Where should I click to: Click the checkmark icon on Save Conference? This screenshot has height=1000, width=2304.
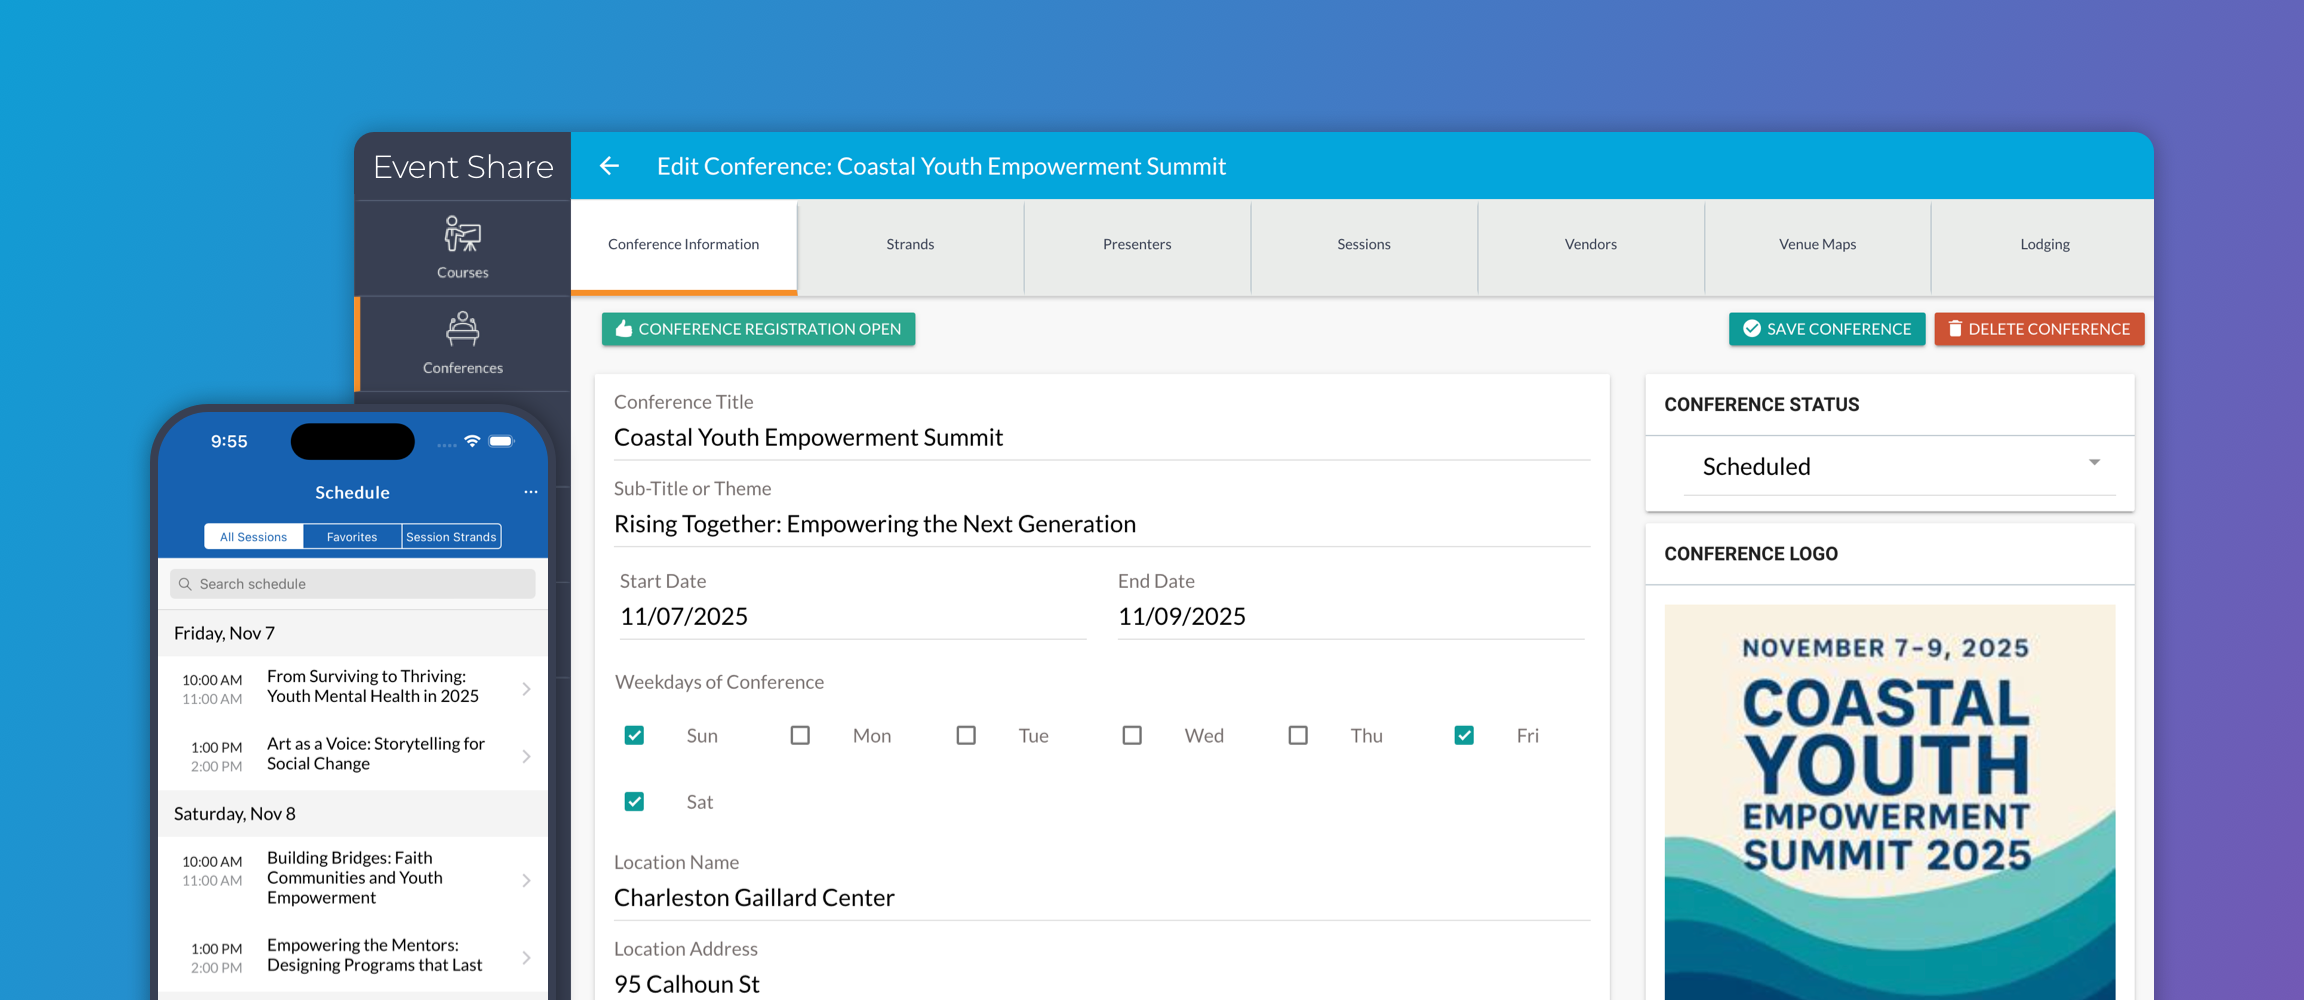1752,329
